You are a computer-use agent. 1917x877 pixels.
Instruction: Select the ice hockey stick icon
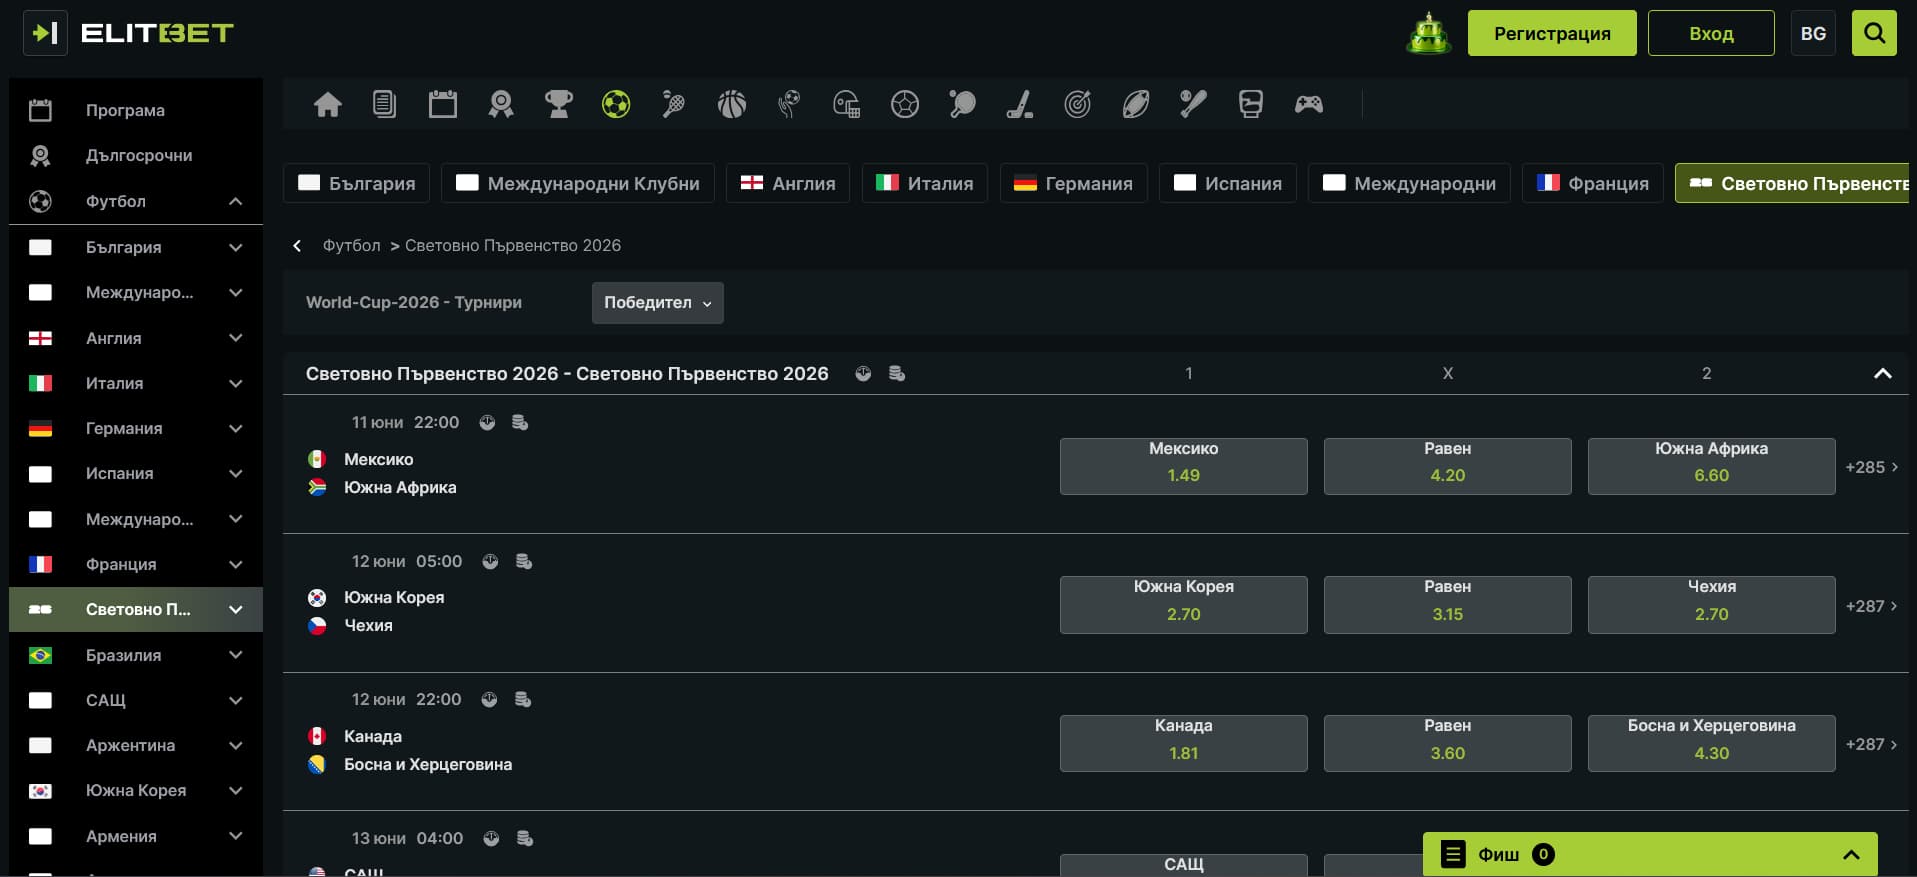[1020, 104]
